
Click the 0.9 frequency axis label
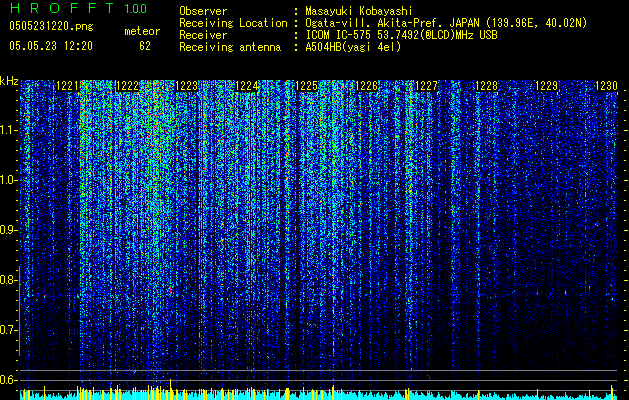8,230
